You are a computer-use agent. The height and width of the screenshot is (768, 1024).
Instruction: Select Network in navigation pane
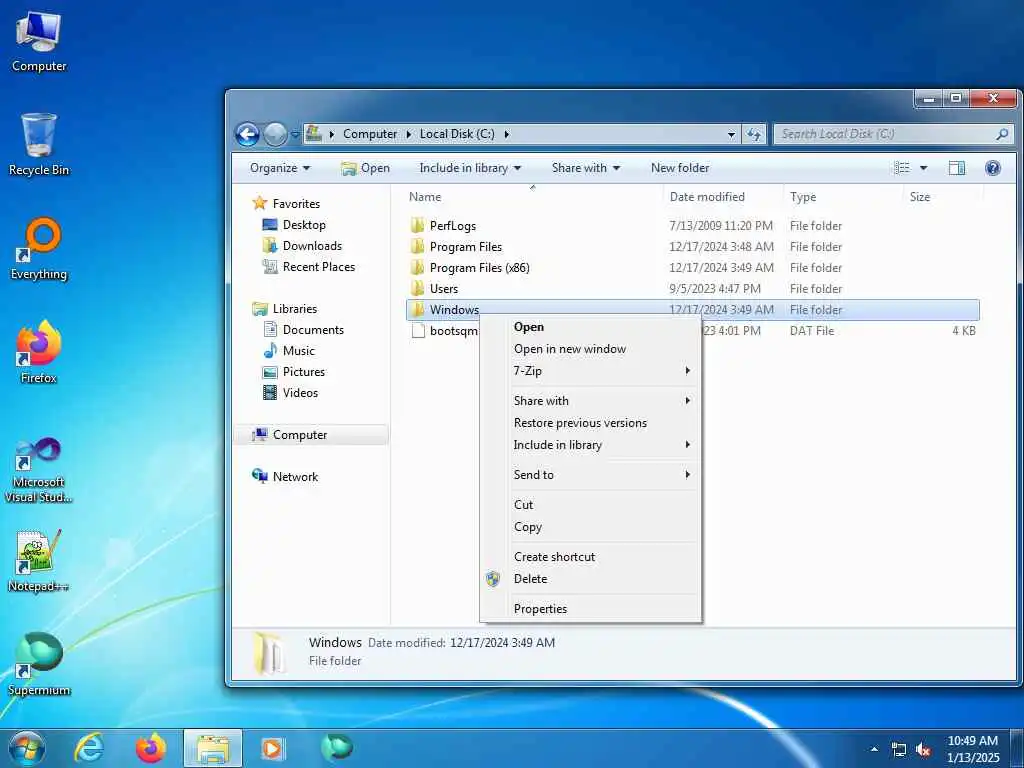point(285,477)
